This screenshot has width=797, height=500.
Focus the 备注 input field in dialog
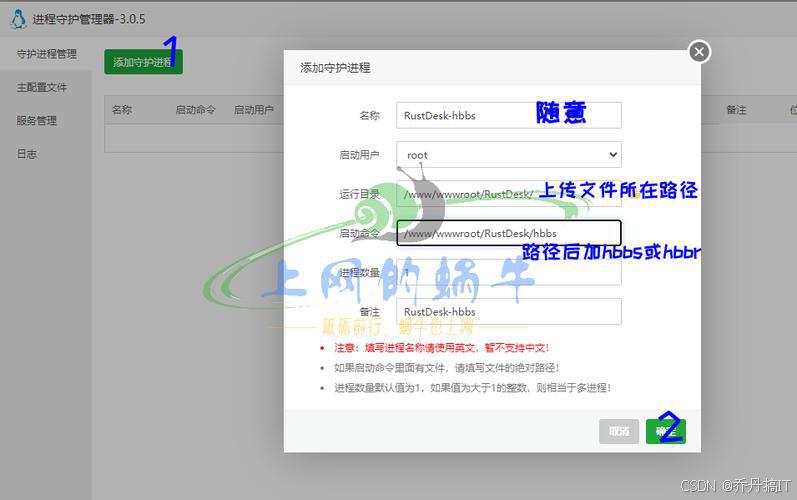(509, 311)
